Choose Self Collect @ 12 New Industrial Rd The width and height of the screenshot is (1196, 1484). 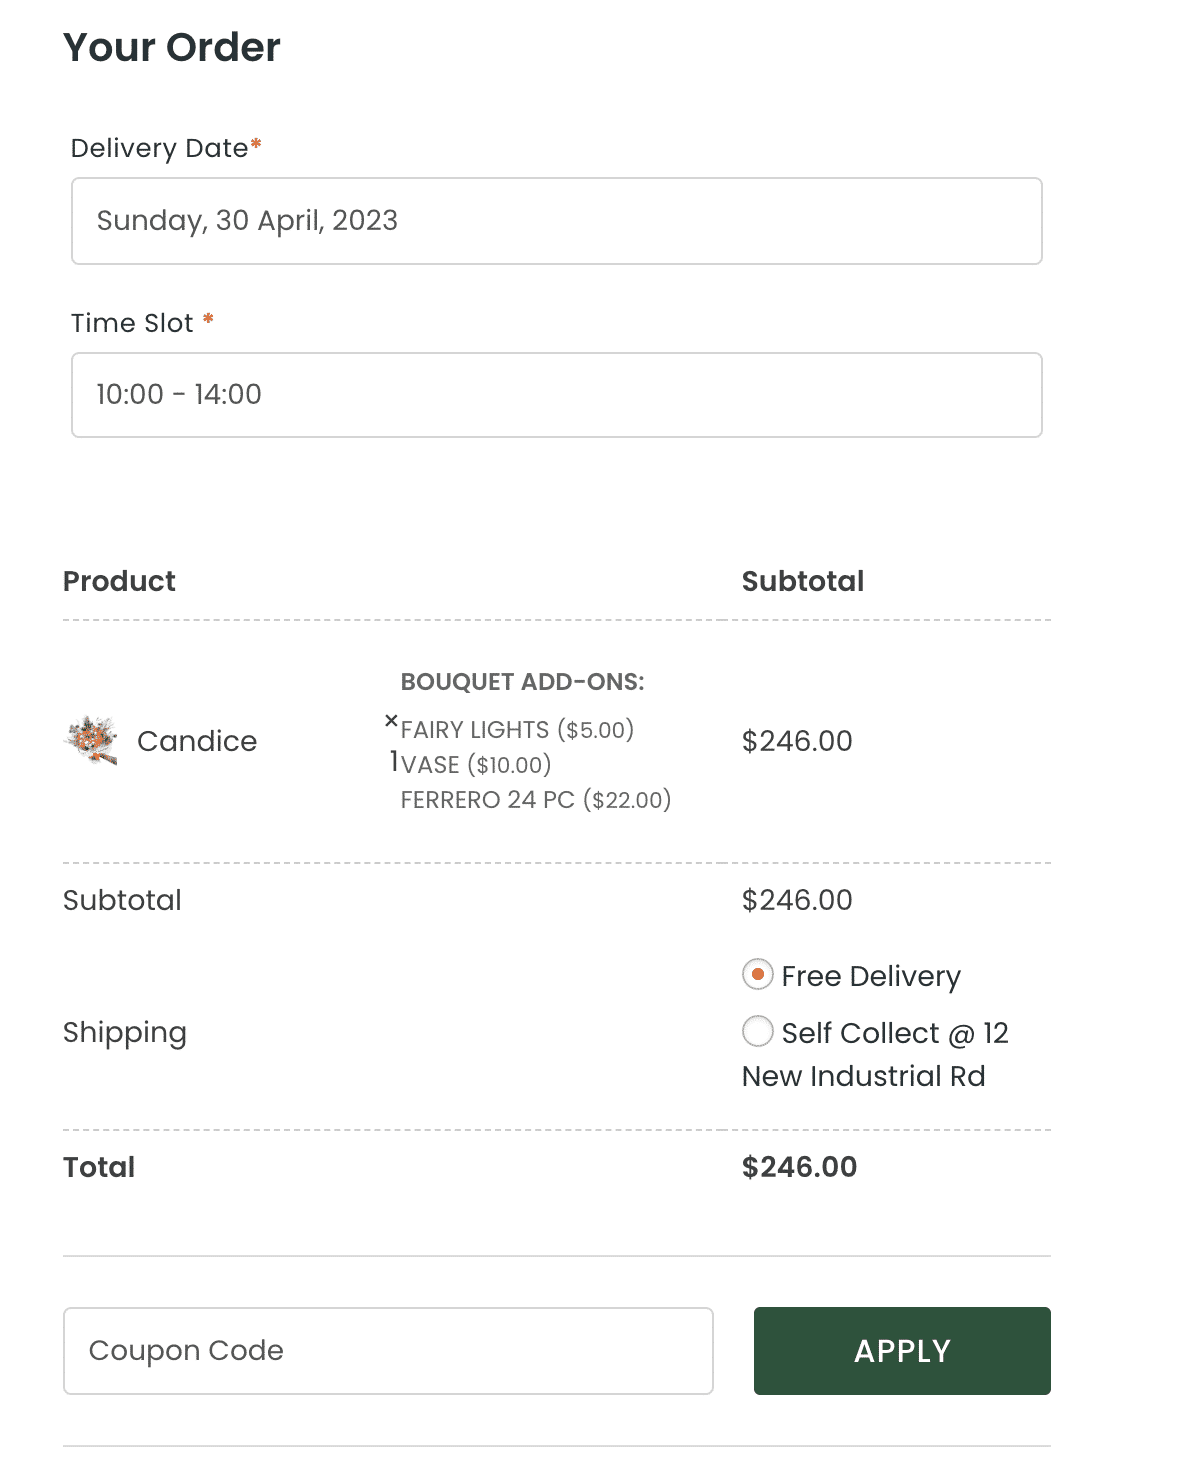(x=758, y=1031)
